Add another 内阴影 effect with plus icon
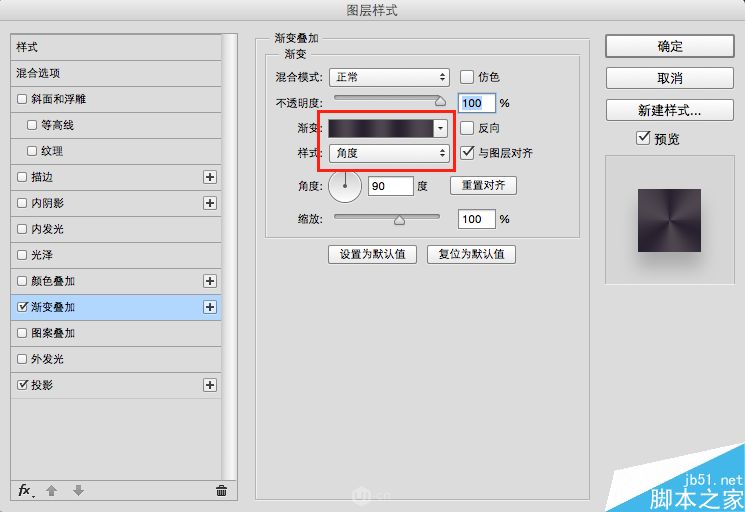Image resolution: width=745 pixels, height=512 pixels. pos(210,203)
